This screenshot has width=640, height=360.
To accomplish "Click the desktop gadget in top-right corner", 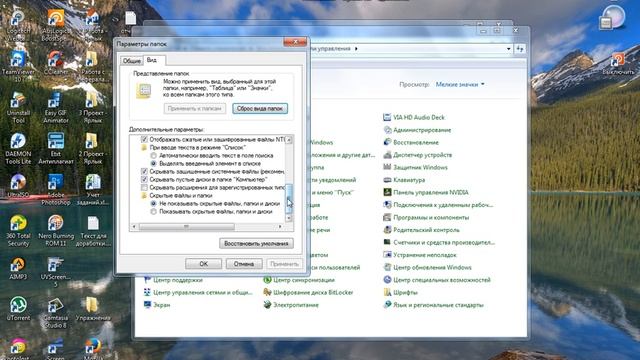I will (612, 18).
